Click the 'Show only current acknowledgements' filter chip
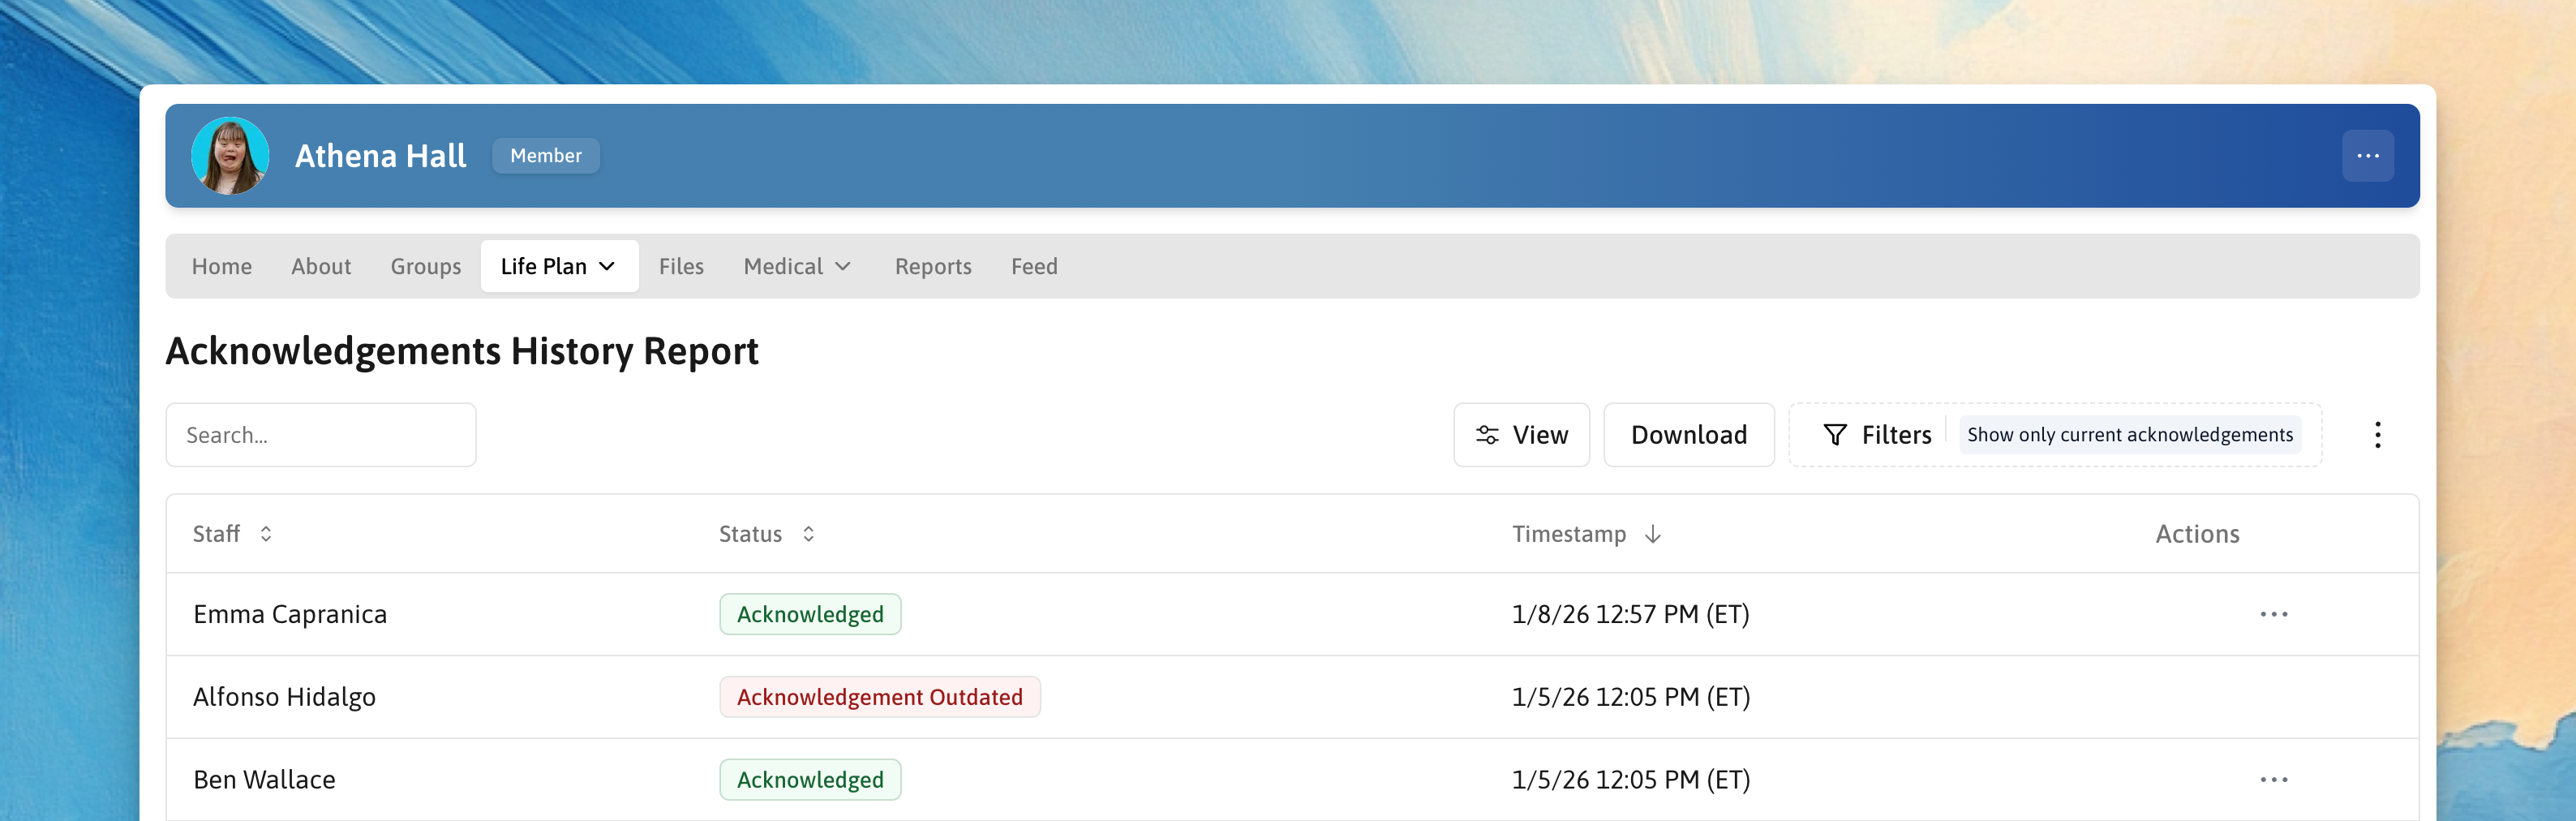 pyautogui.click(x=2130, y=435)
